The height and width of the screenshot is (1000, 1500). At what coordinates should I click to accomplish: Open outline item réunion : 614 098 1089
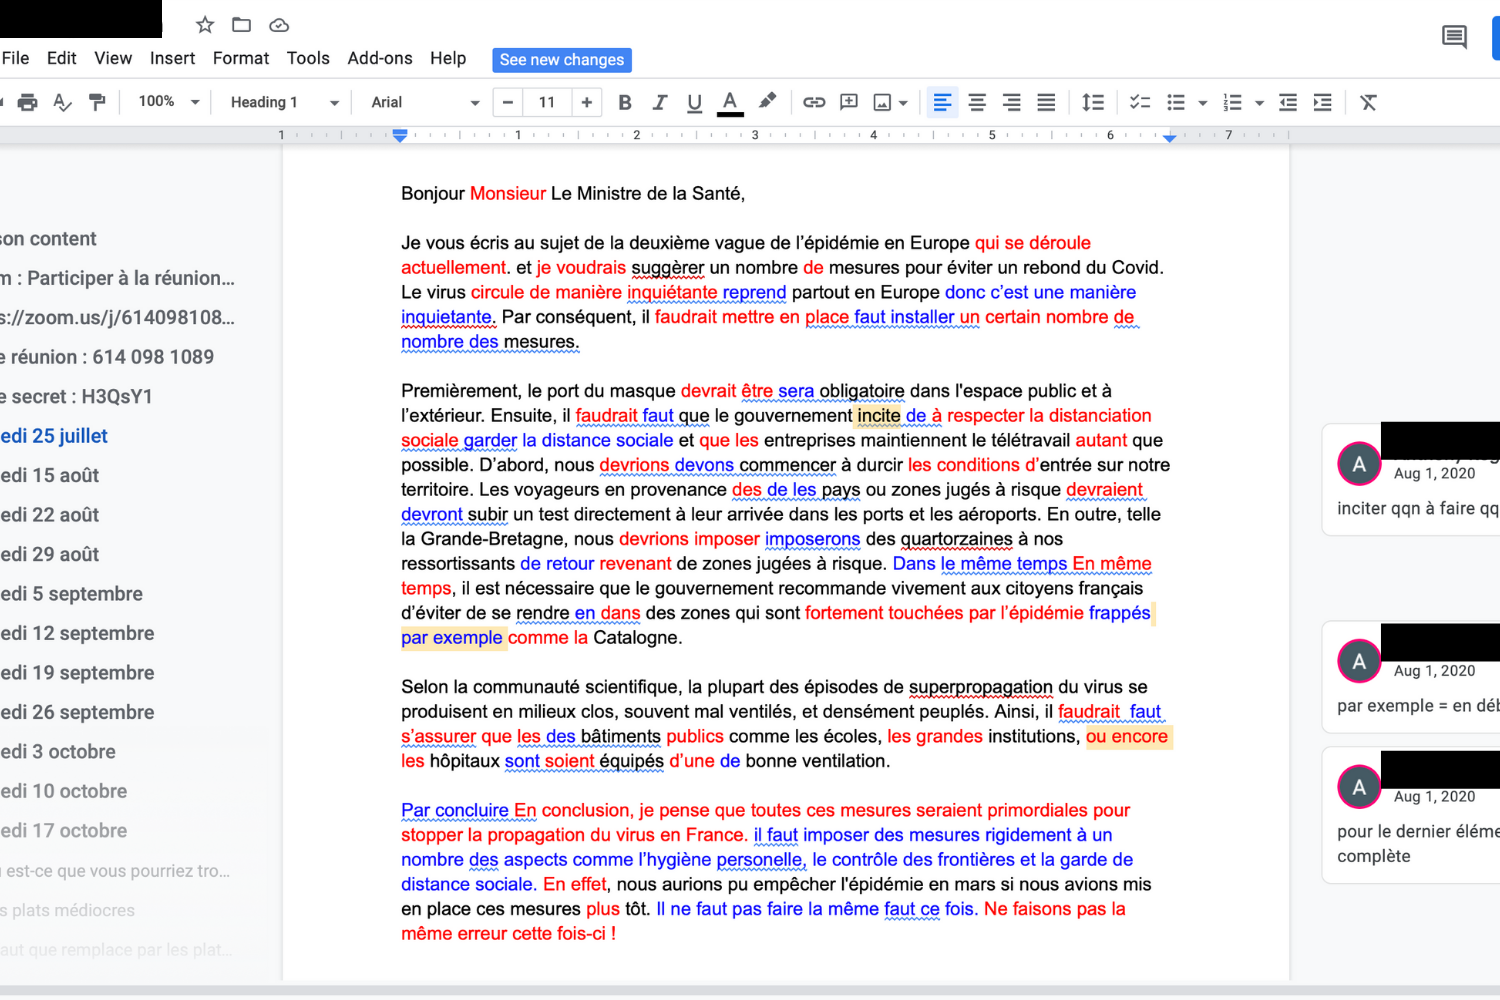coord(107,357)
